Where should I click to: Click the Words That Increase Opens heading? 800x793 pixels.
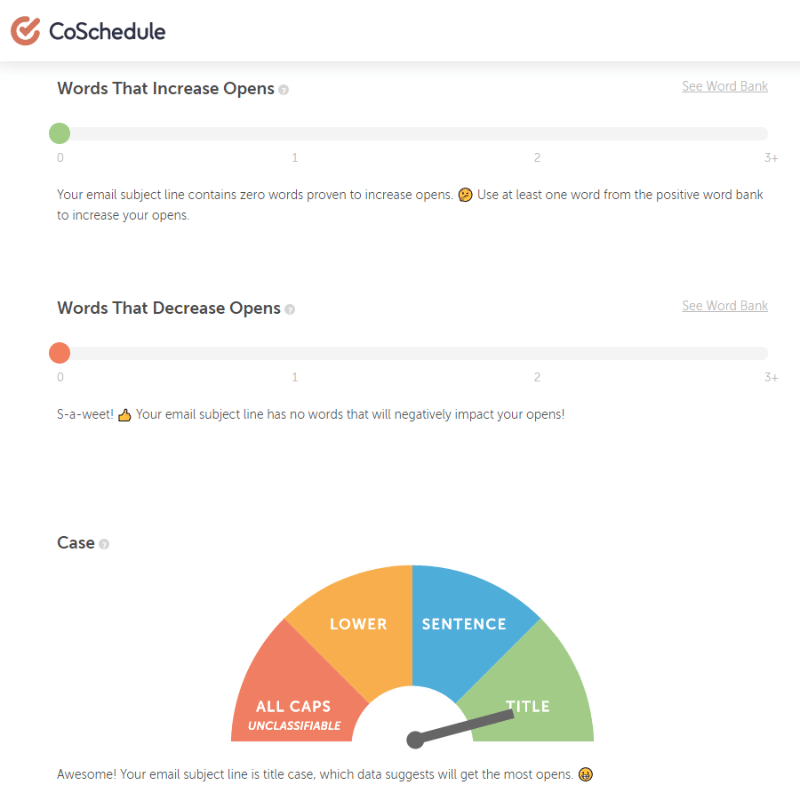165,88
